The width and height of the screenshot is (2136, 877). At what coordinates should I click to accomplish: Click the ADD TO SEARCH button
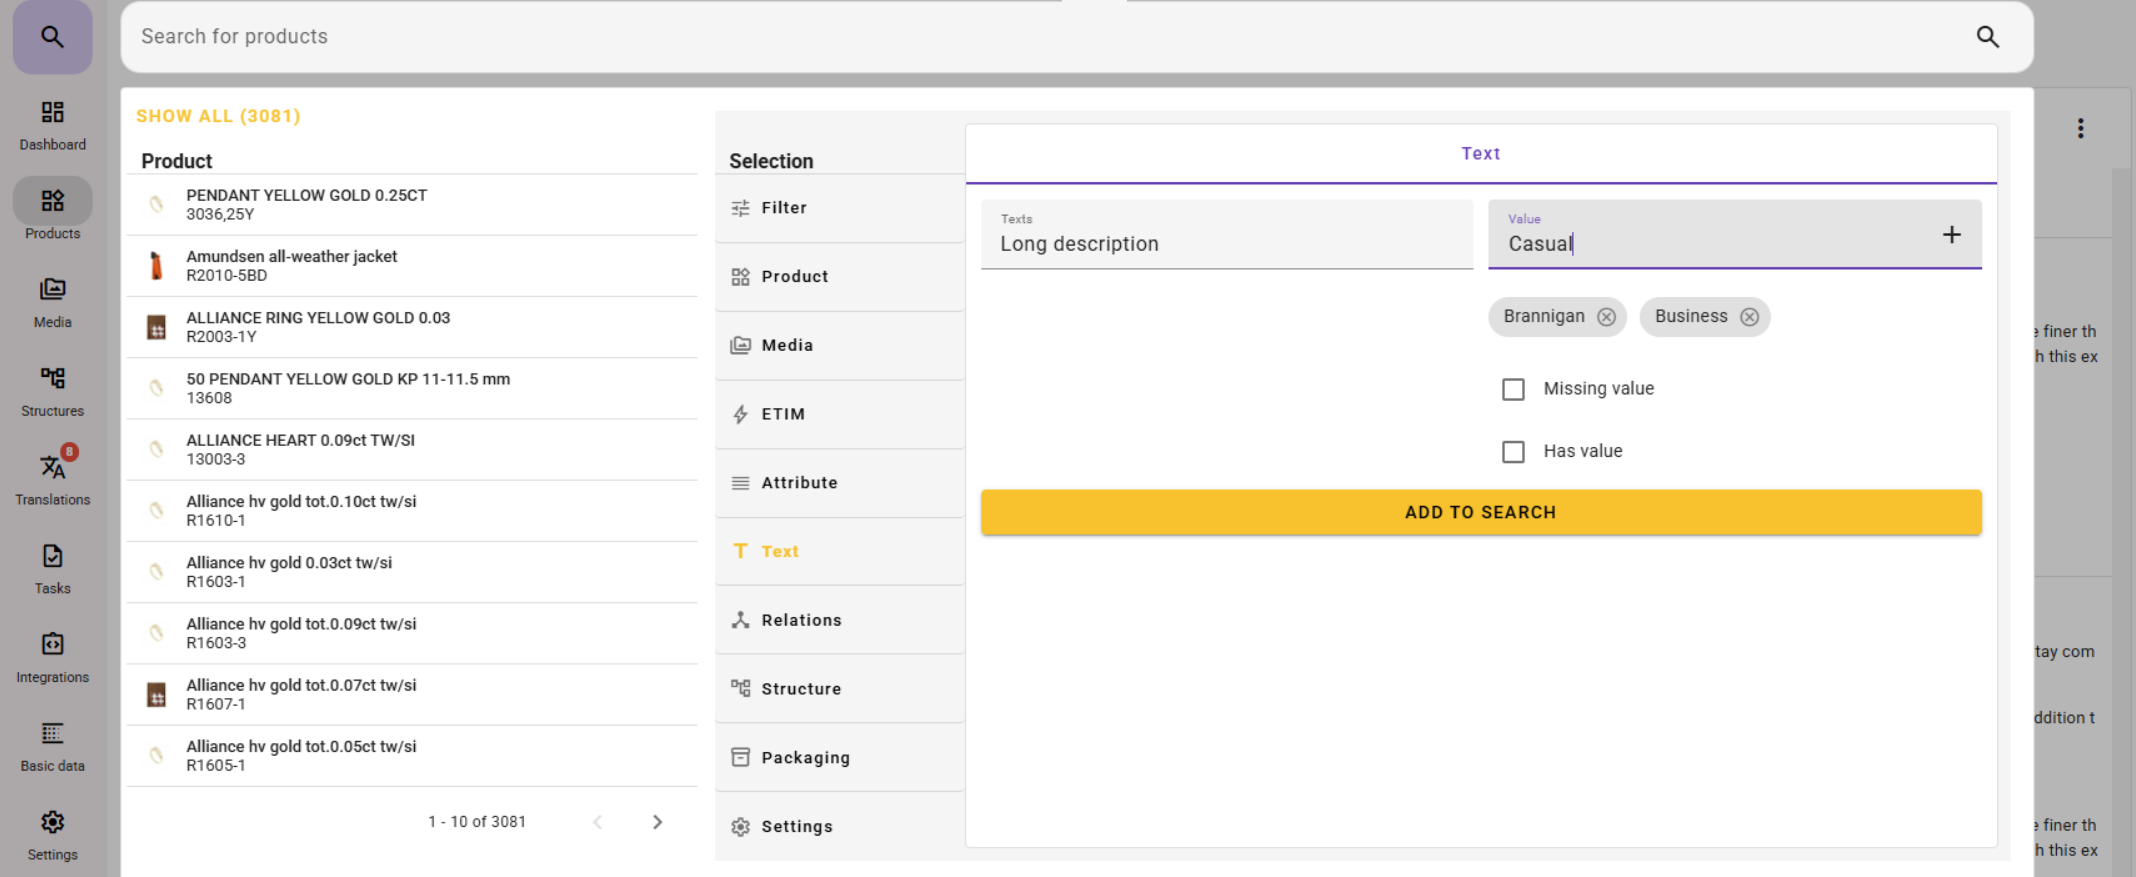[x=1480, y=512]
